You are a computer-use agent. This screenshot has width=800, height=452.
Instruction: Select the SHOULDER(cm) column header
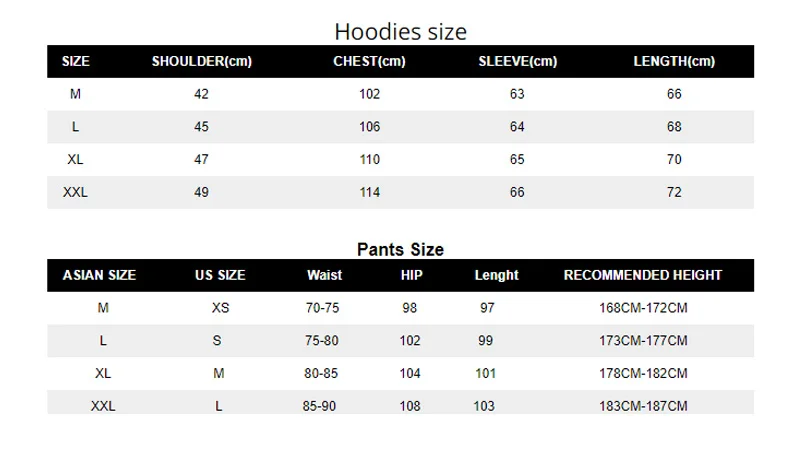point(202,61)
